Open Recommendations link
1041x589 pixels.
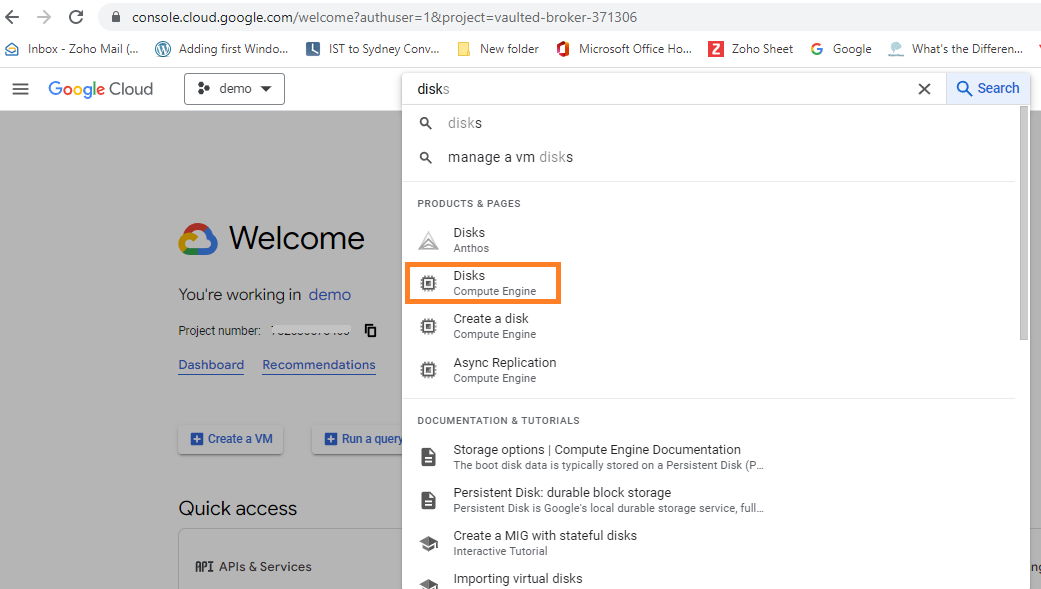click(x=319, y=365)
